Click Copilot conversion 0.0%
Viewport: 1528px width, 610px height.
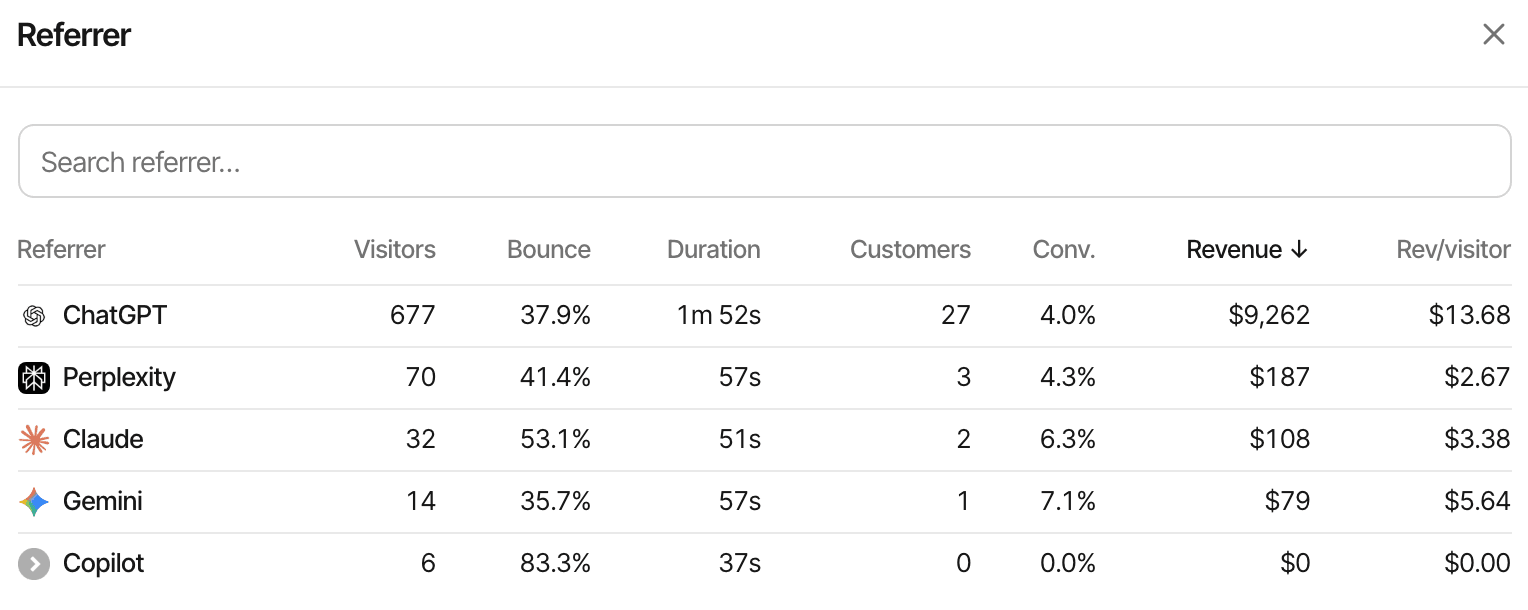tap(1068, 564)
